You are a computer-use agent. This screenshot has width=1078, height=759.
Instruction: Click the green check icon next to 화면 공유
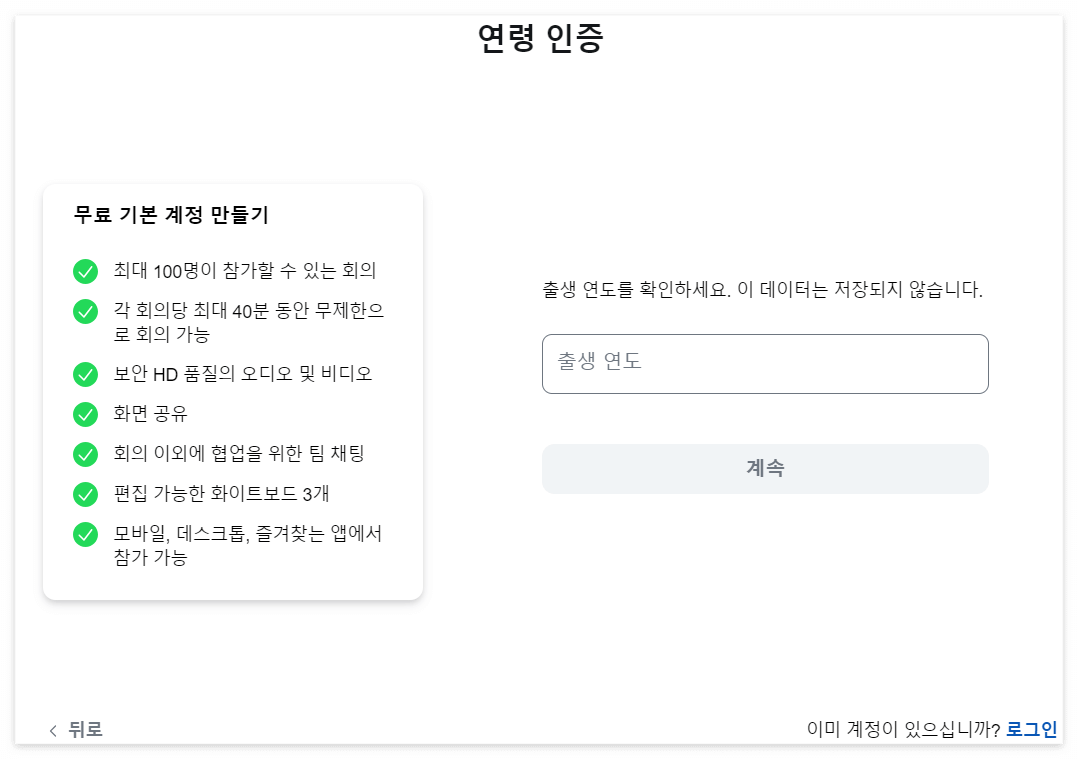(x=85, y=414)
